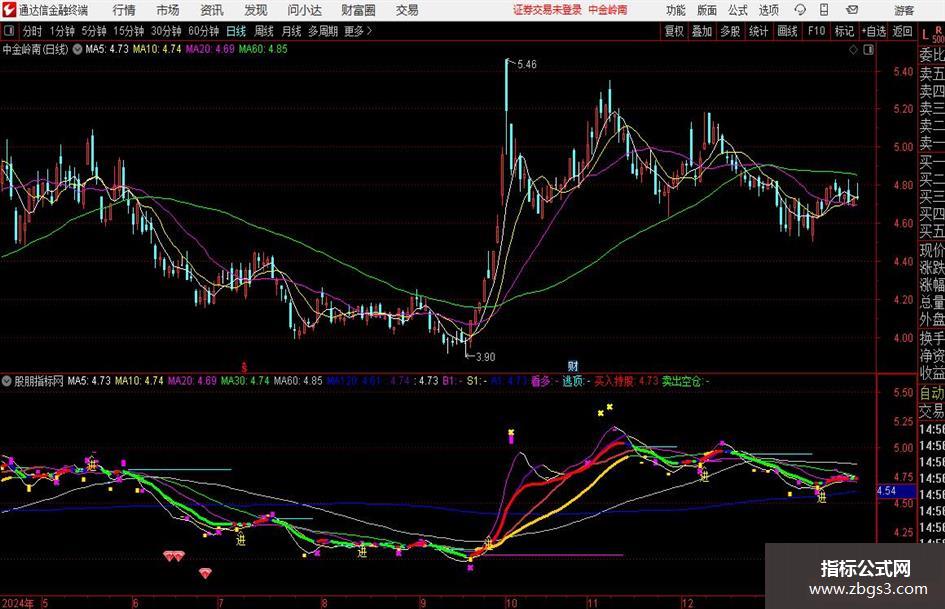Click the 通达信 red logo icon
This screenshot has height=609, width=945.
8,10
